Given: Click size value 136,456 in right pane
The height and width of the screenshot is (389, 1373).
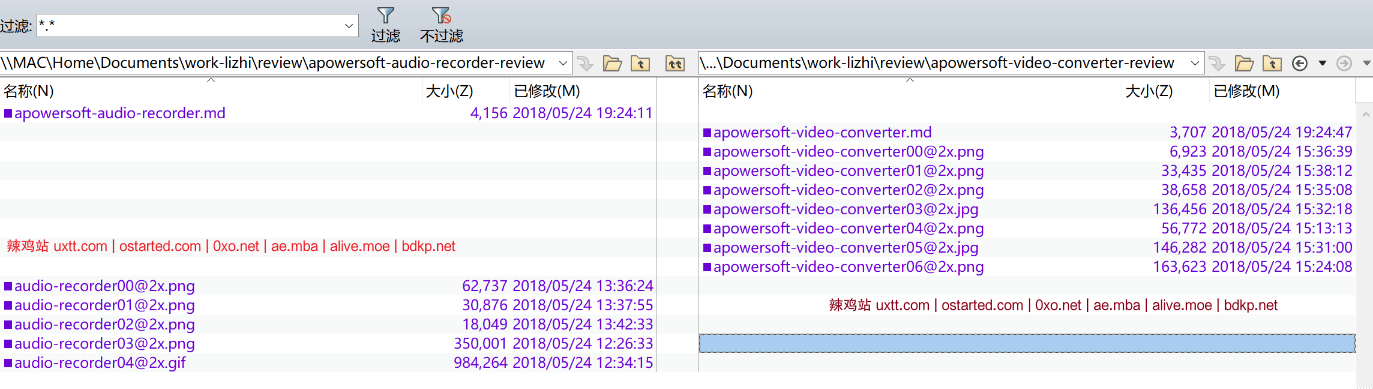Looking at the screenshot, I should point(1180,209).
